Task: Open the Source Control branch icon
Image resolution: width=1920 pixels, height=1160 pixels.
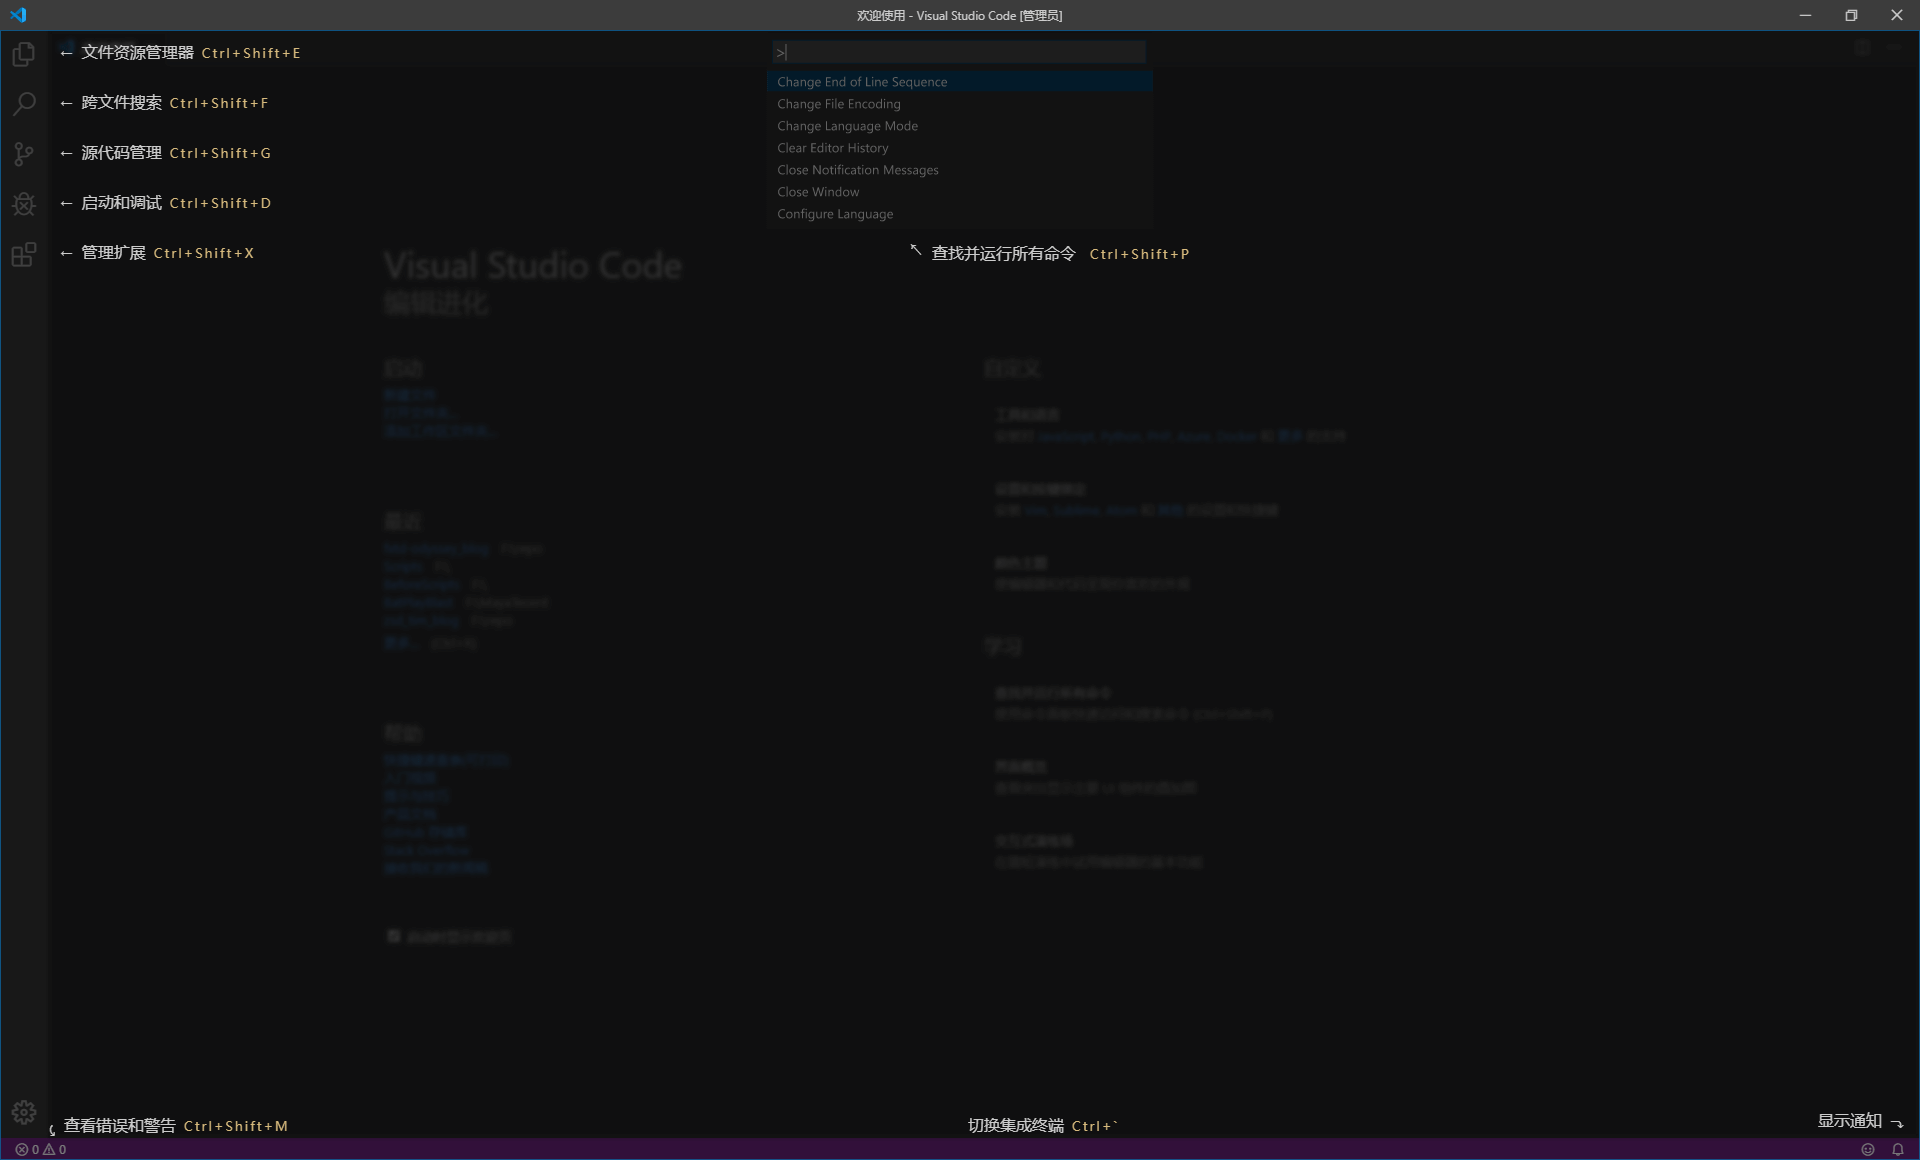Action: click(x=24, y=154)
